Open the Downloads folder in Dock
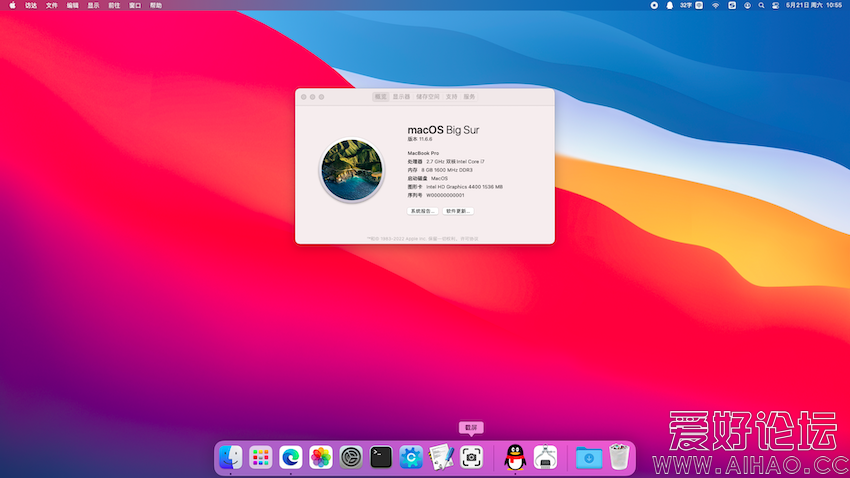The height and width of the screenshot is (478, 850). (x=589, y=458)
